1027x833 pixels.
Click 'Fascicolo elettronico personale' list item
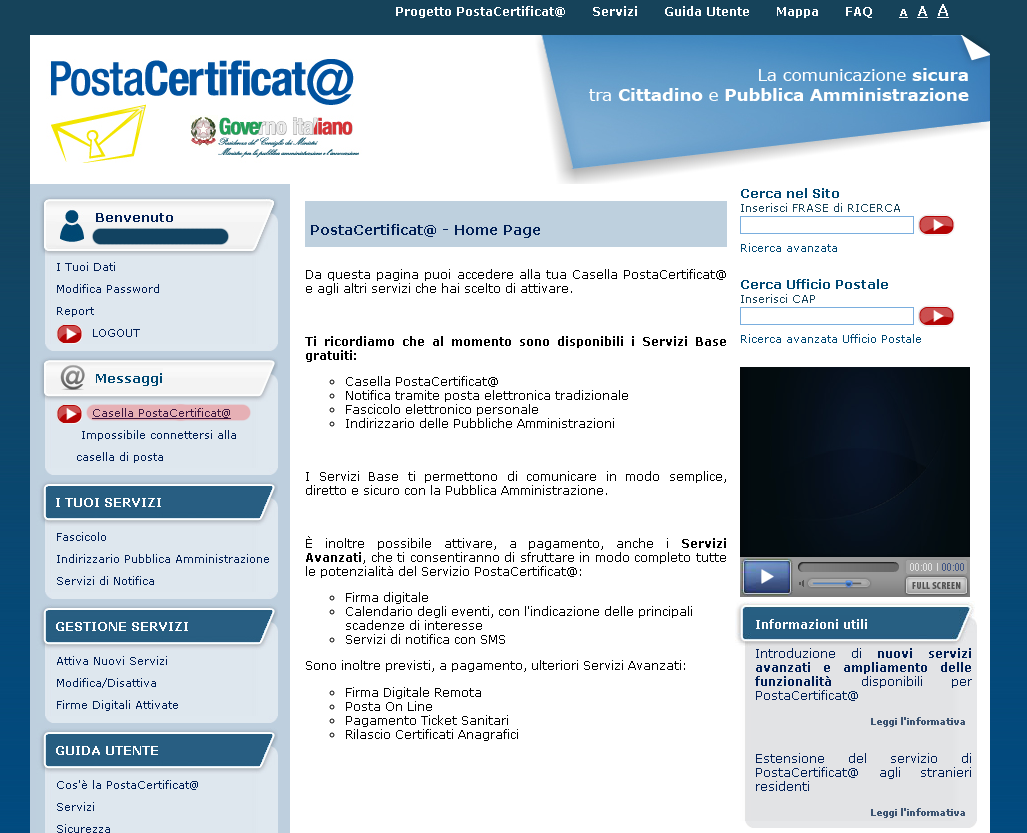(x=442, y=410)
